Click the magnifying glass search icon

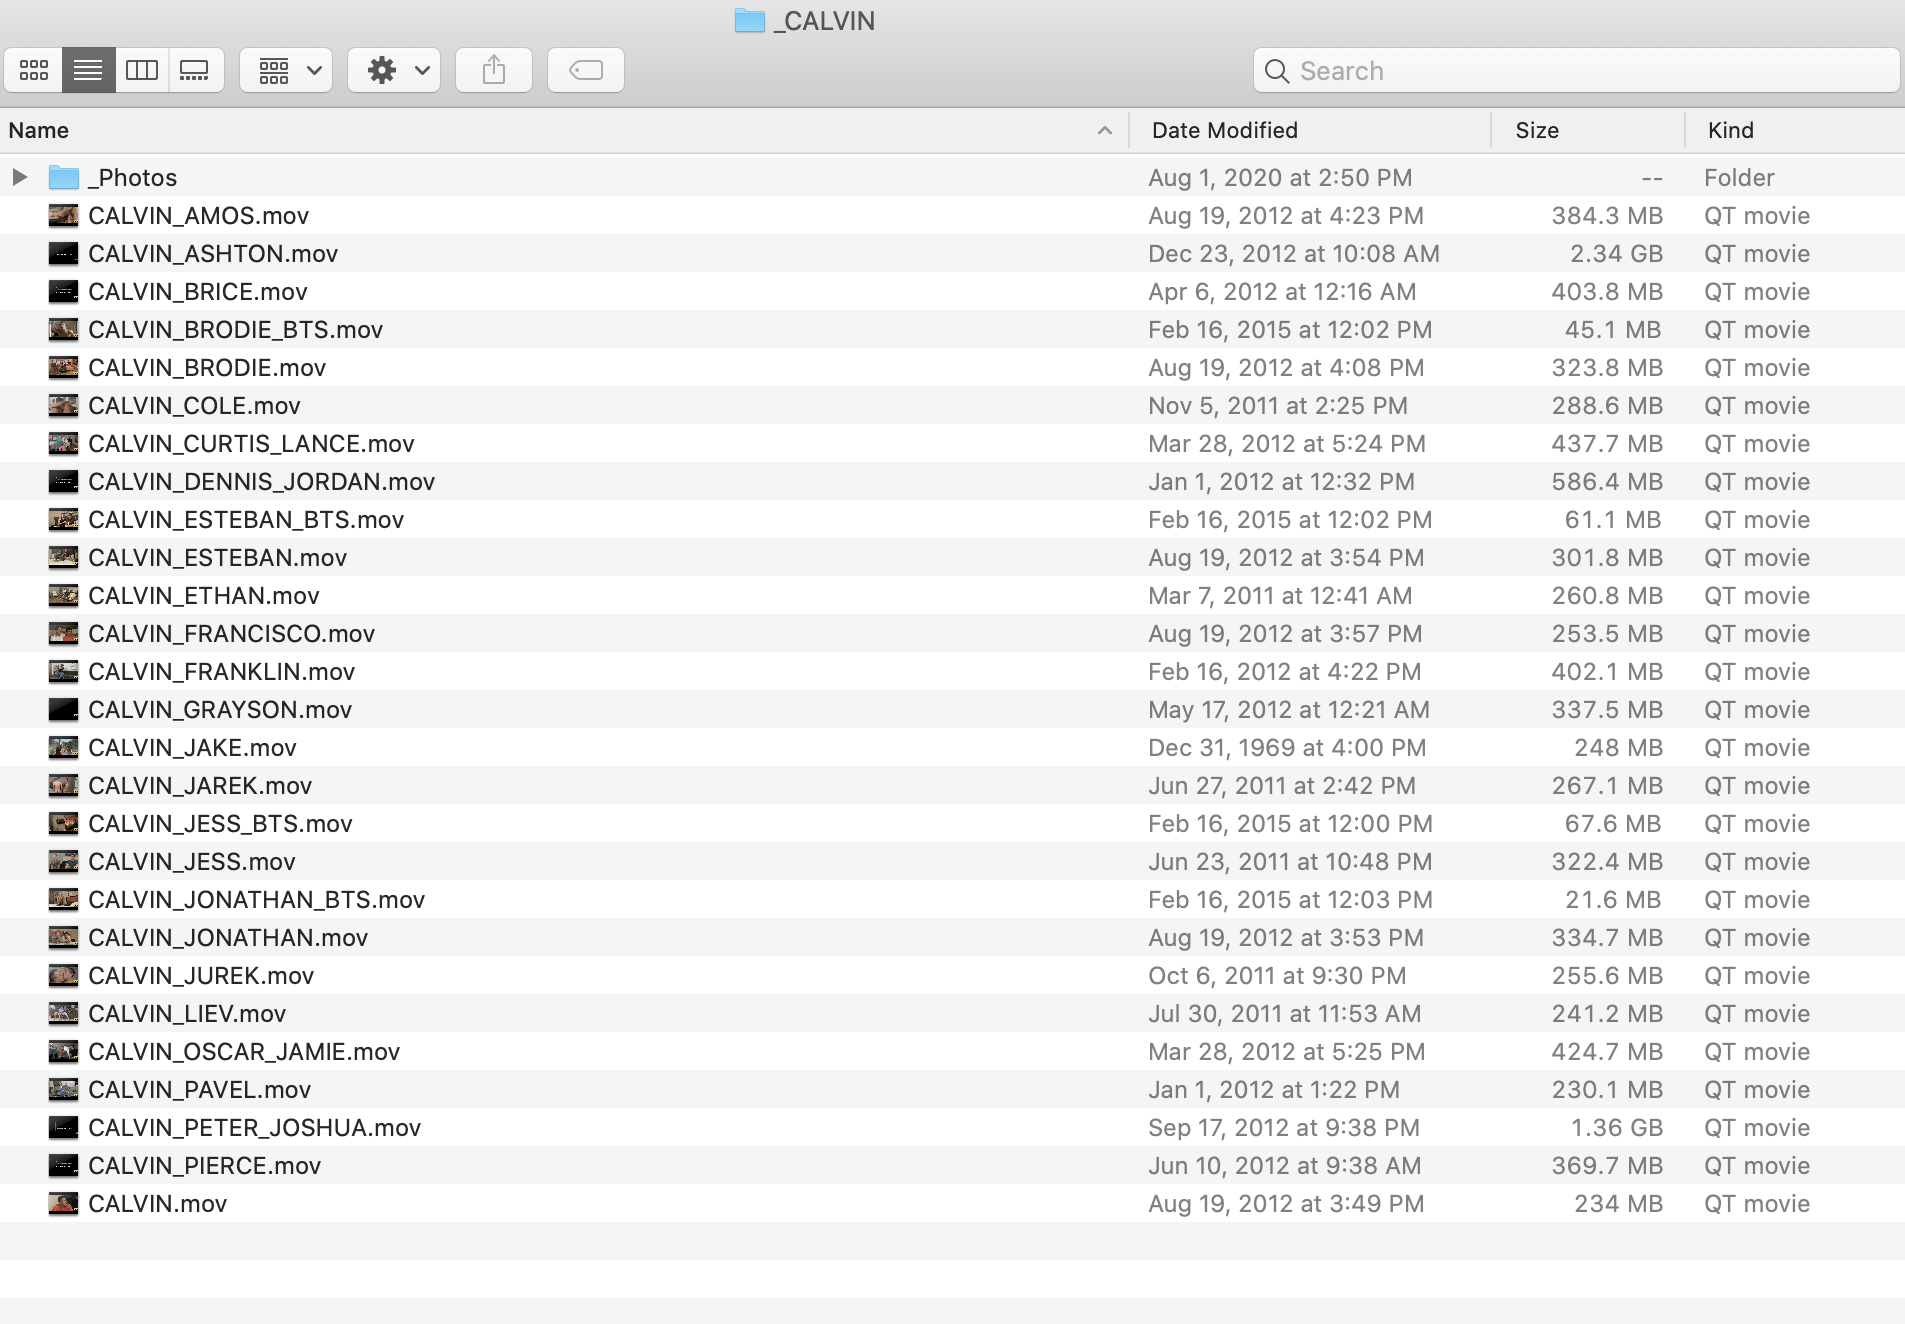click(1277, 71)
